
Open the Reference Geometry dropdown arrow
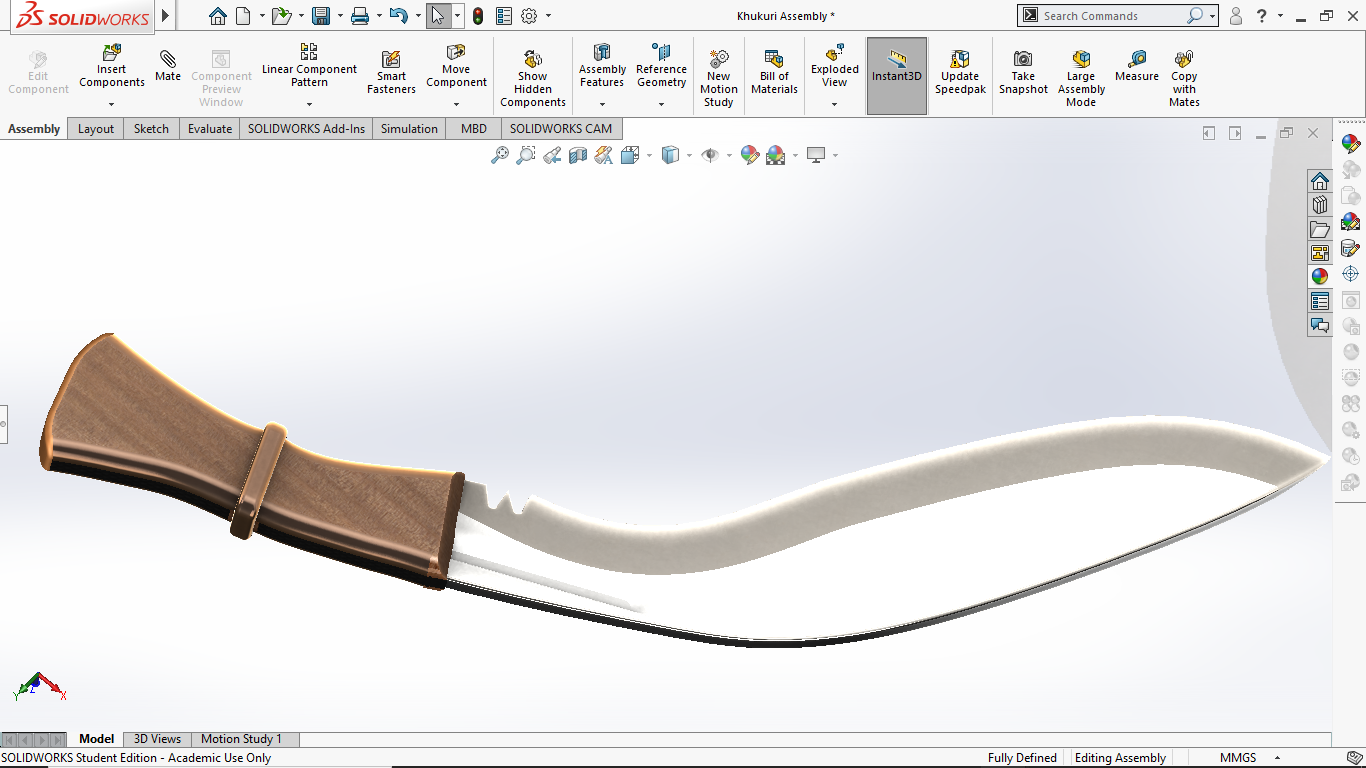[x=661, y=104]
